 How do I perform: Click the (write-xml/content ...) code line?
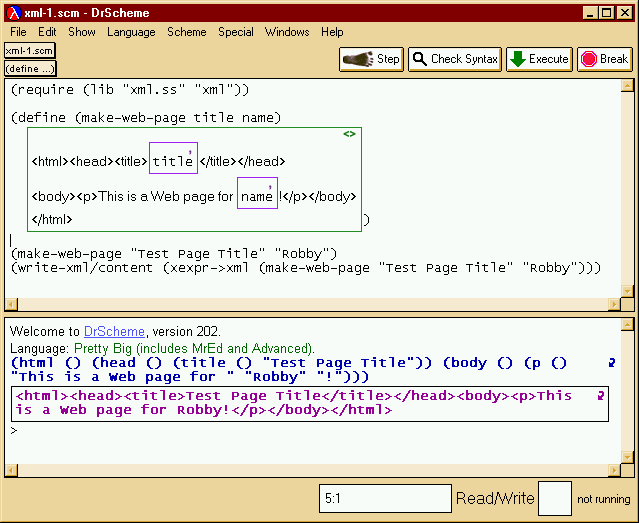(x=306, y=268)
